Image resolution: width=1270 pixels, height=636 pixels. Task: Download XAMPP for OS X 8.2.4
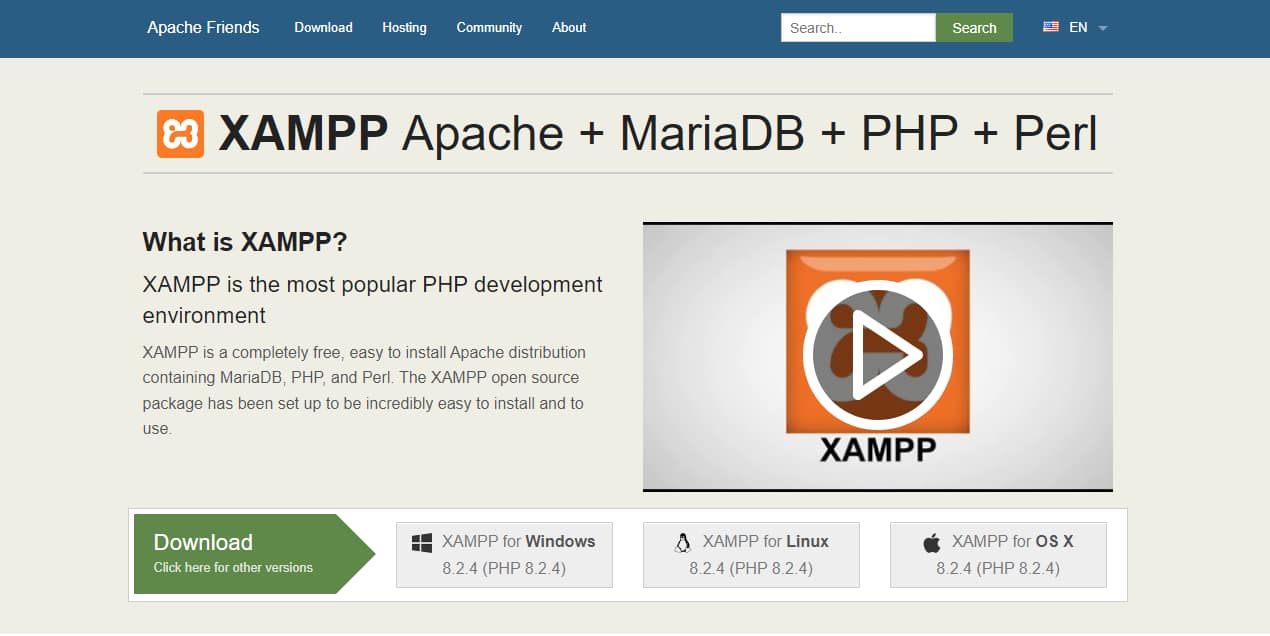pyautogui.click(x=998, y=553)
